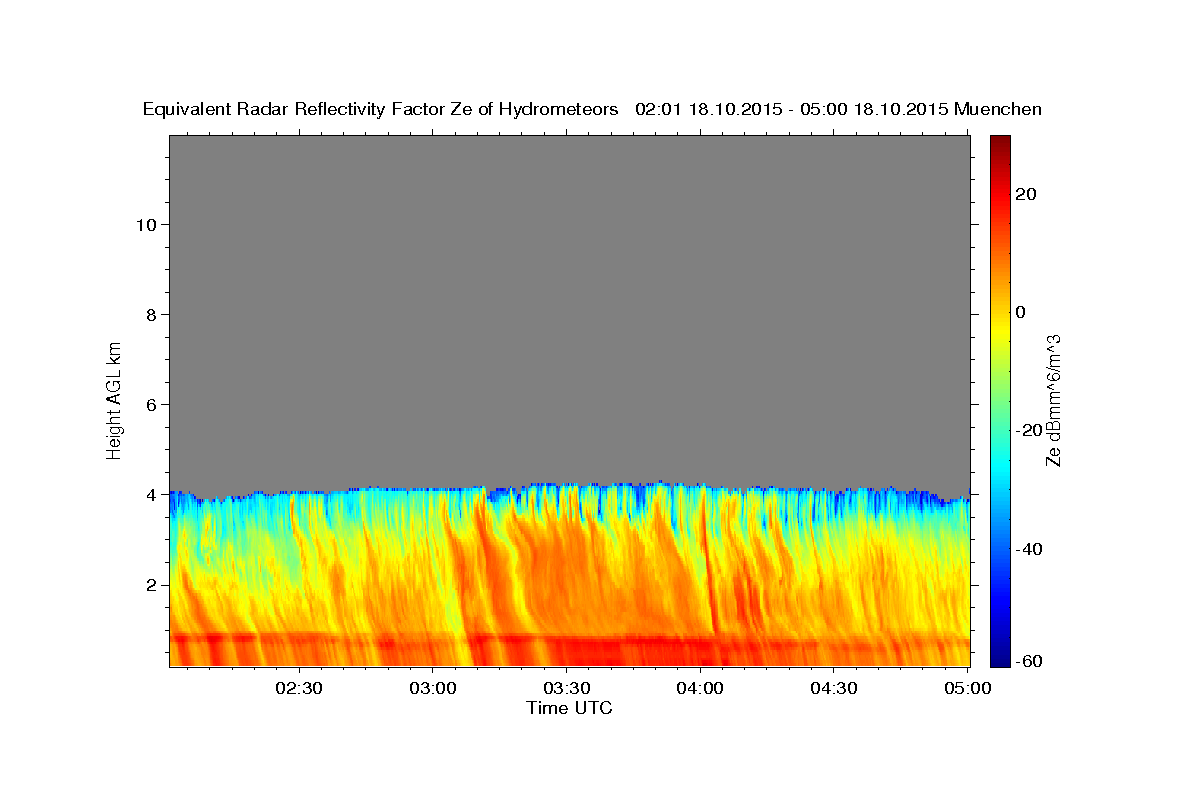Click the 03:00 time tick label
Image resolution: width=1200 pixels, height=800 pixels.
tap(433, 689)
